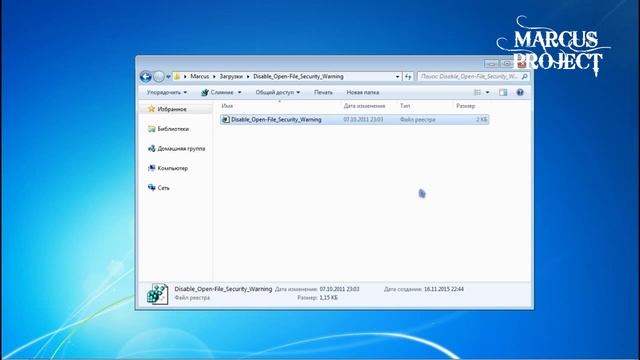The image size is (640, 360).
Task: Open the recent locations dropdown arrow
Action: (168, 77)
